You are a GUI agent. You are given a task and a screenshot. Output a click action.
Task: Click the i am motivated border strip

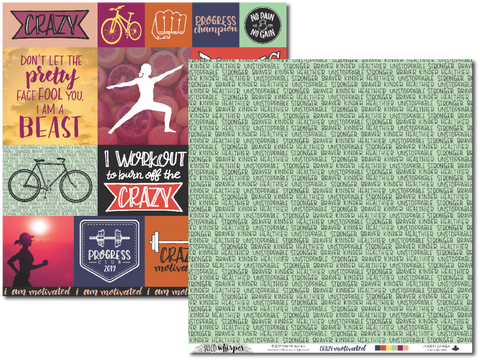(96, 292)
